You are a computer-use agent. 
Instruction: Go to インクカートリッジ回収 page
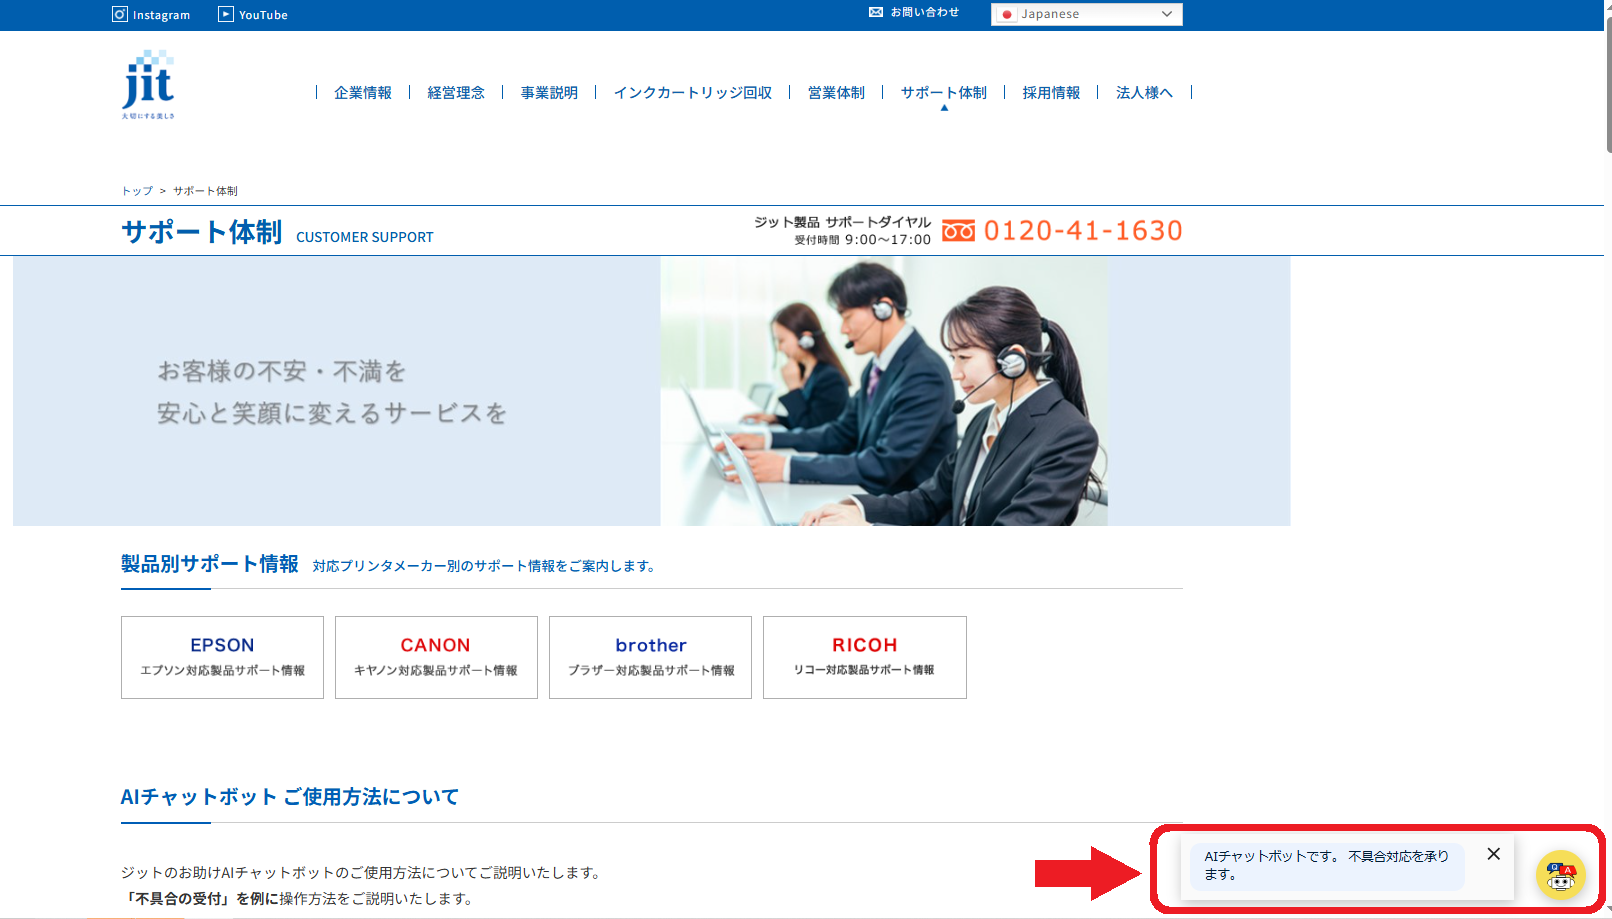(692, 92)
